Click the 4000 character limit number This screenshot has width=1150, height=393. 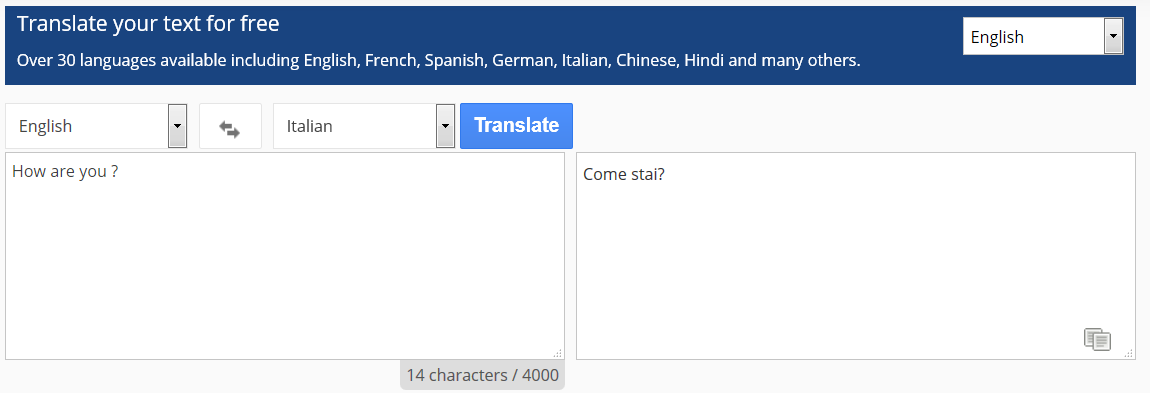pyautogui.click(x=543, y=375)
